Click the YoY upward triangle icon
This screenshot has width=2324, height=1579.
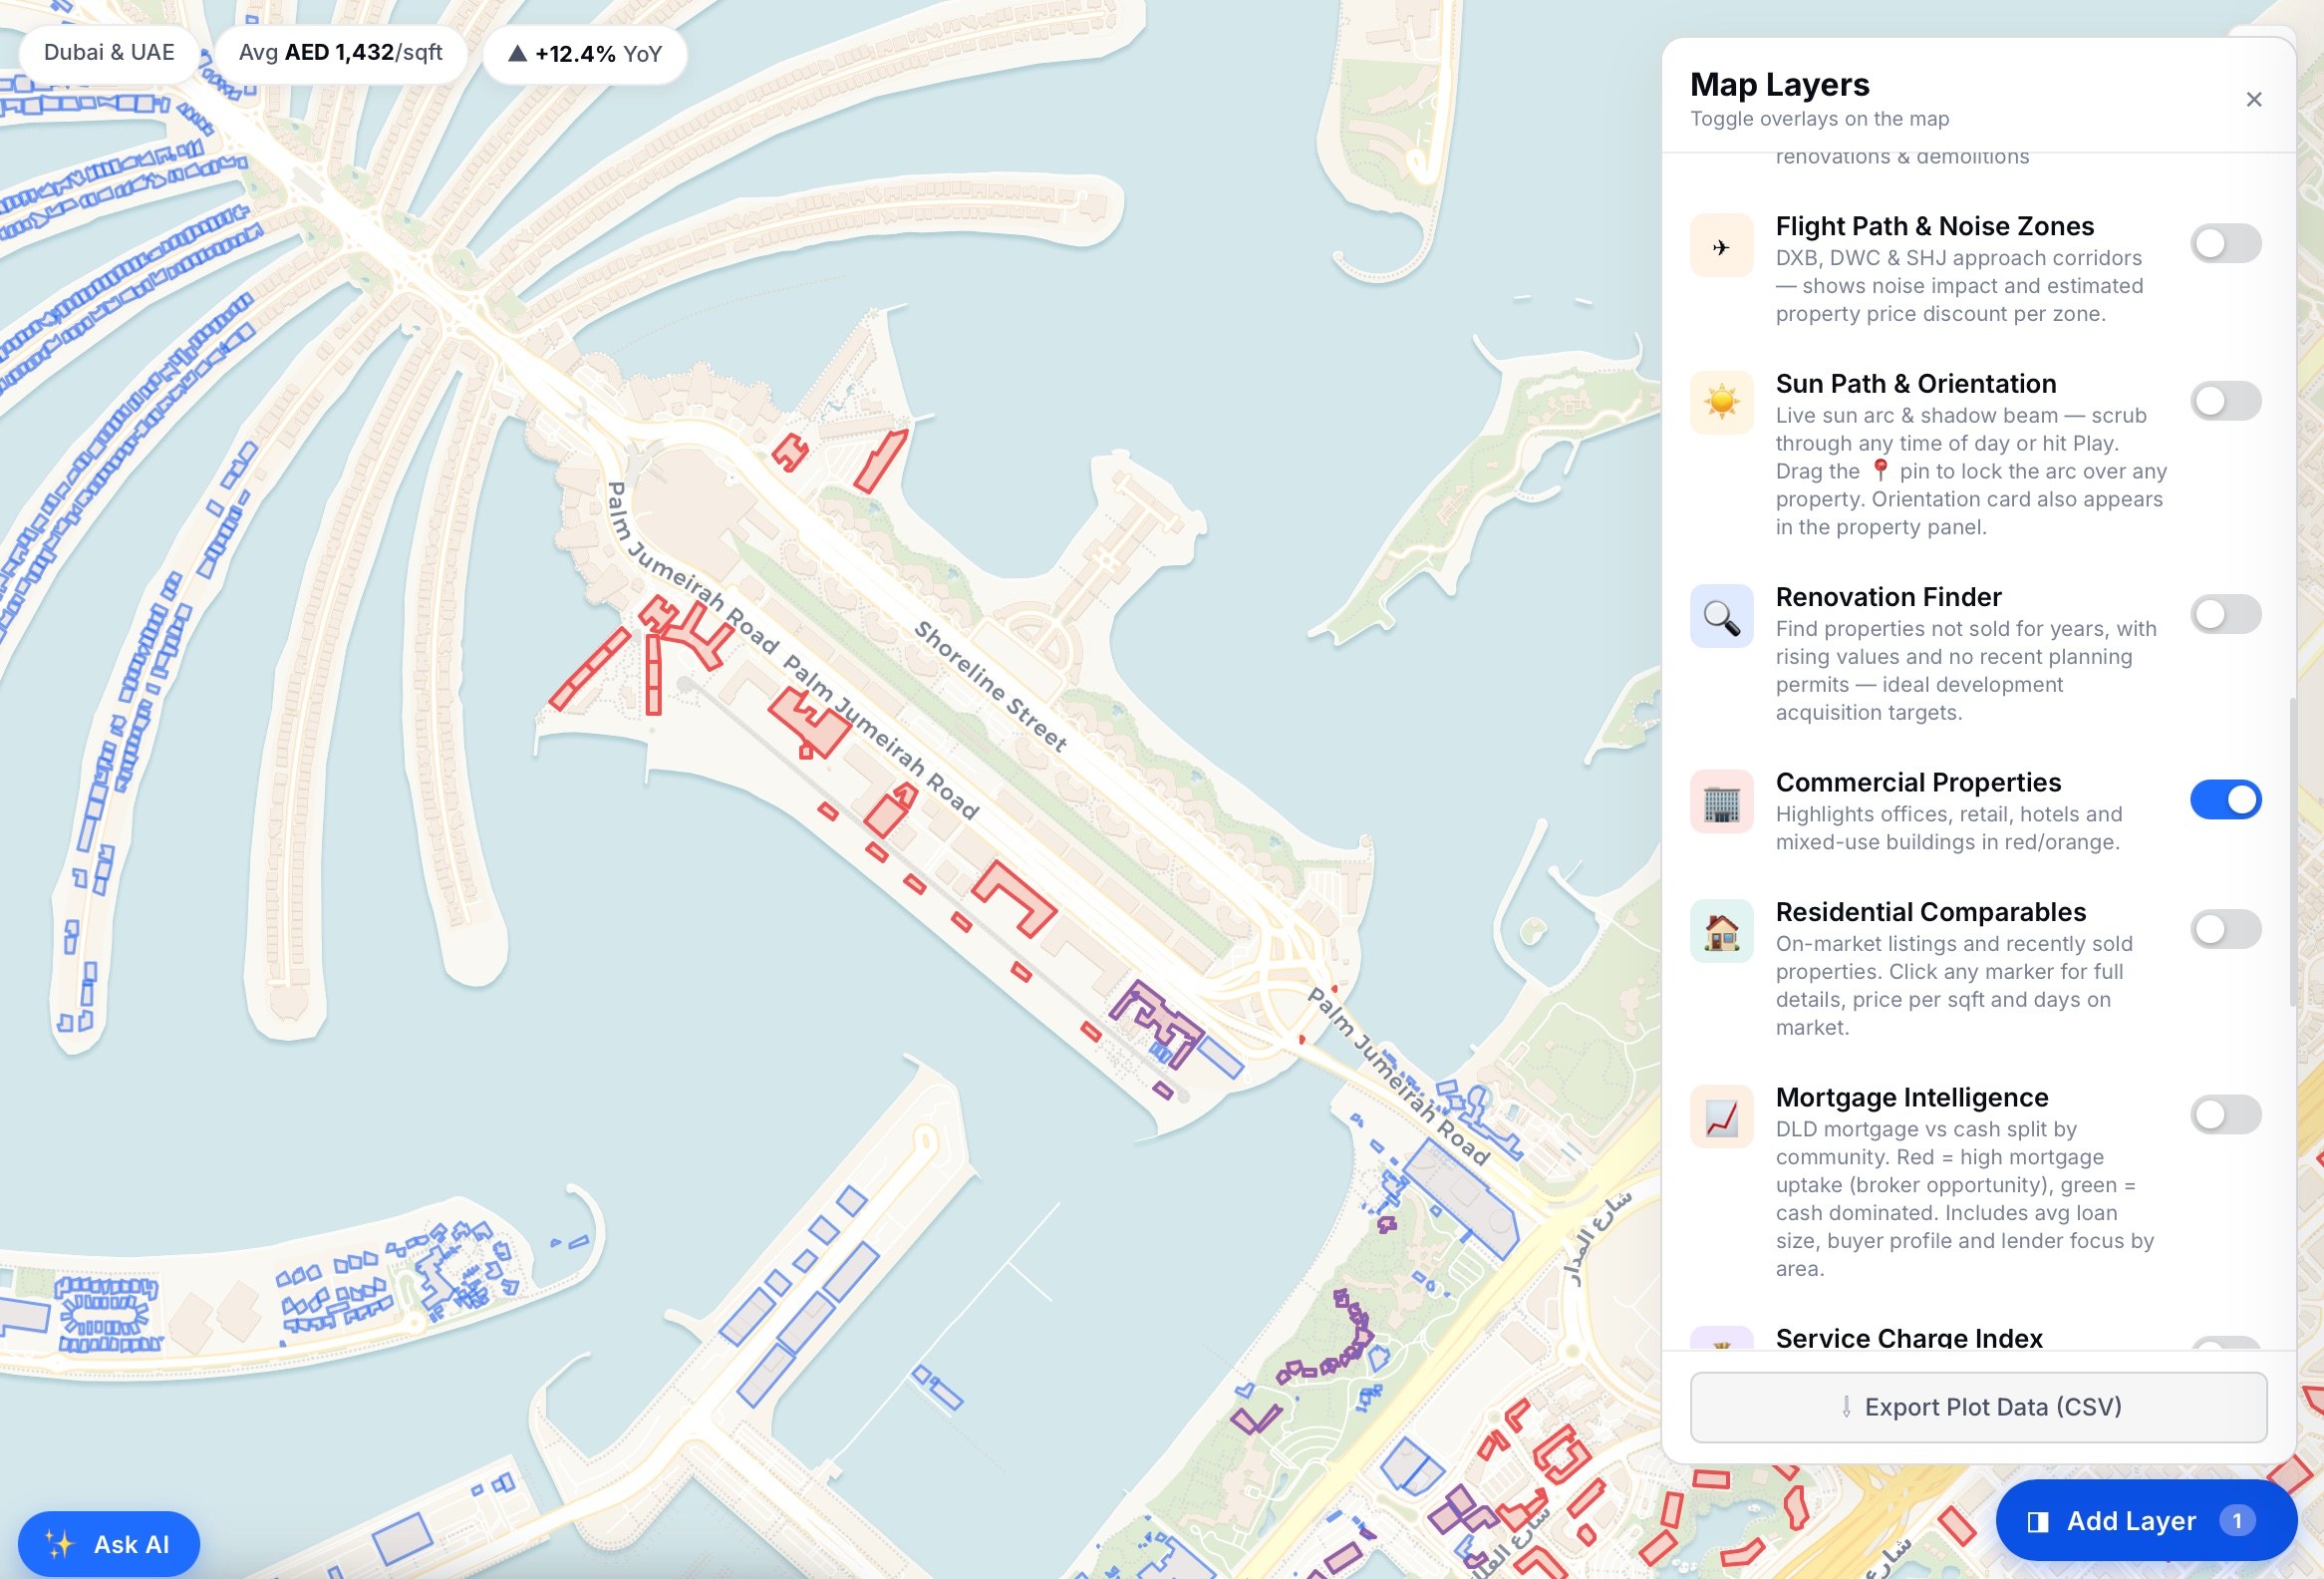[x=517, y=53]
